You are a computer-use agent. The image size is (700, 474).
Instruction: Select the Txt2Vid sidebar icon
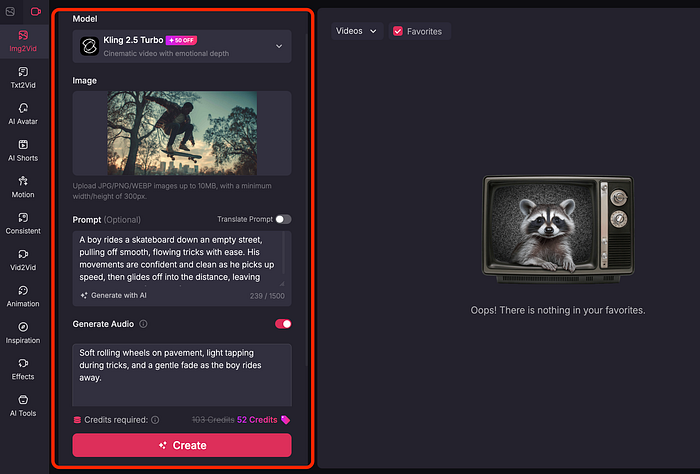click(x=23, y=77)
